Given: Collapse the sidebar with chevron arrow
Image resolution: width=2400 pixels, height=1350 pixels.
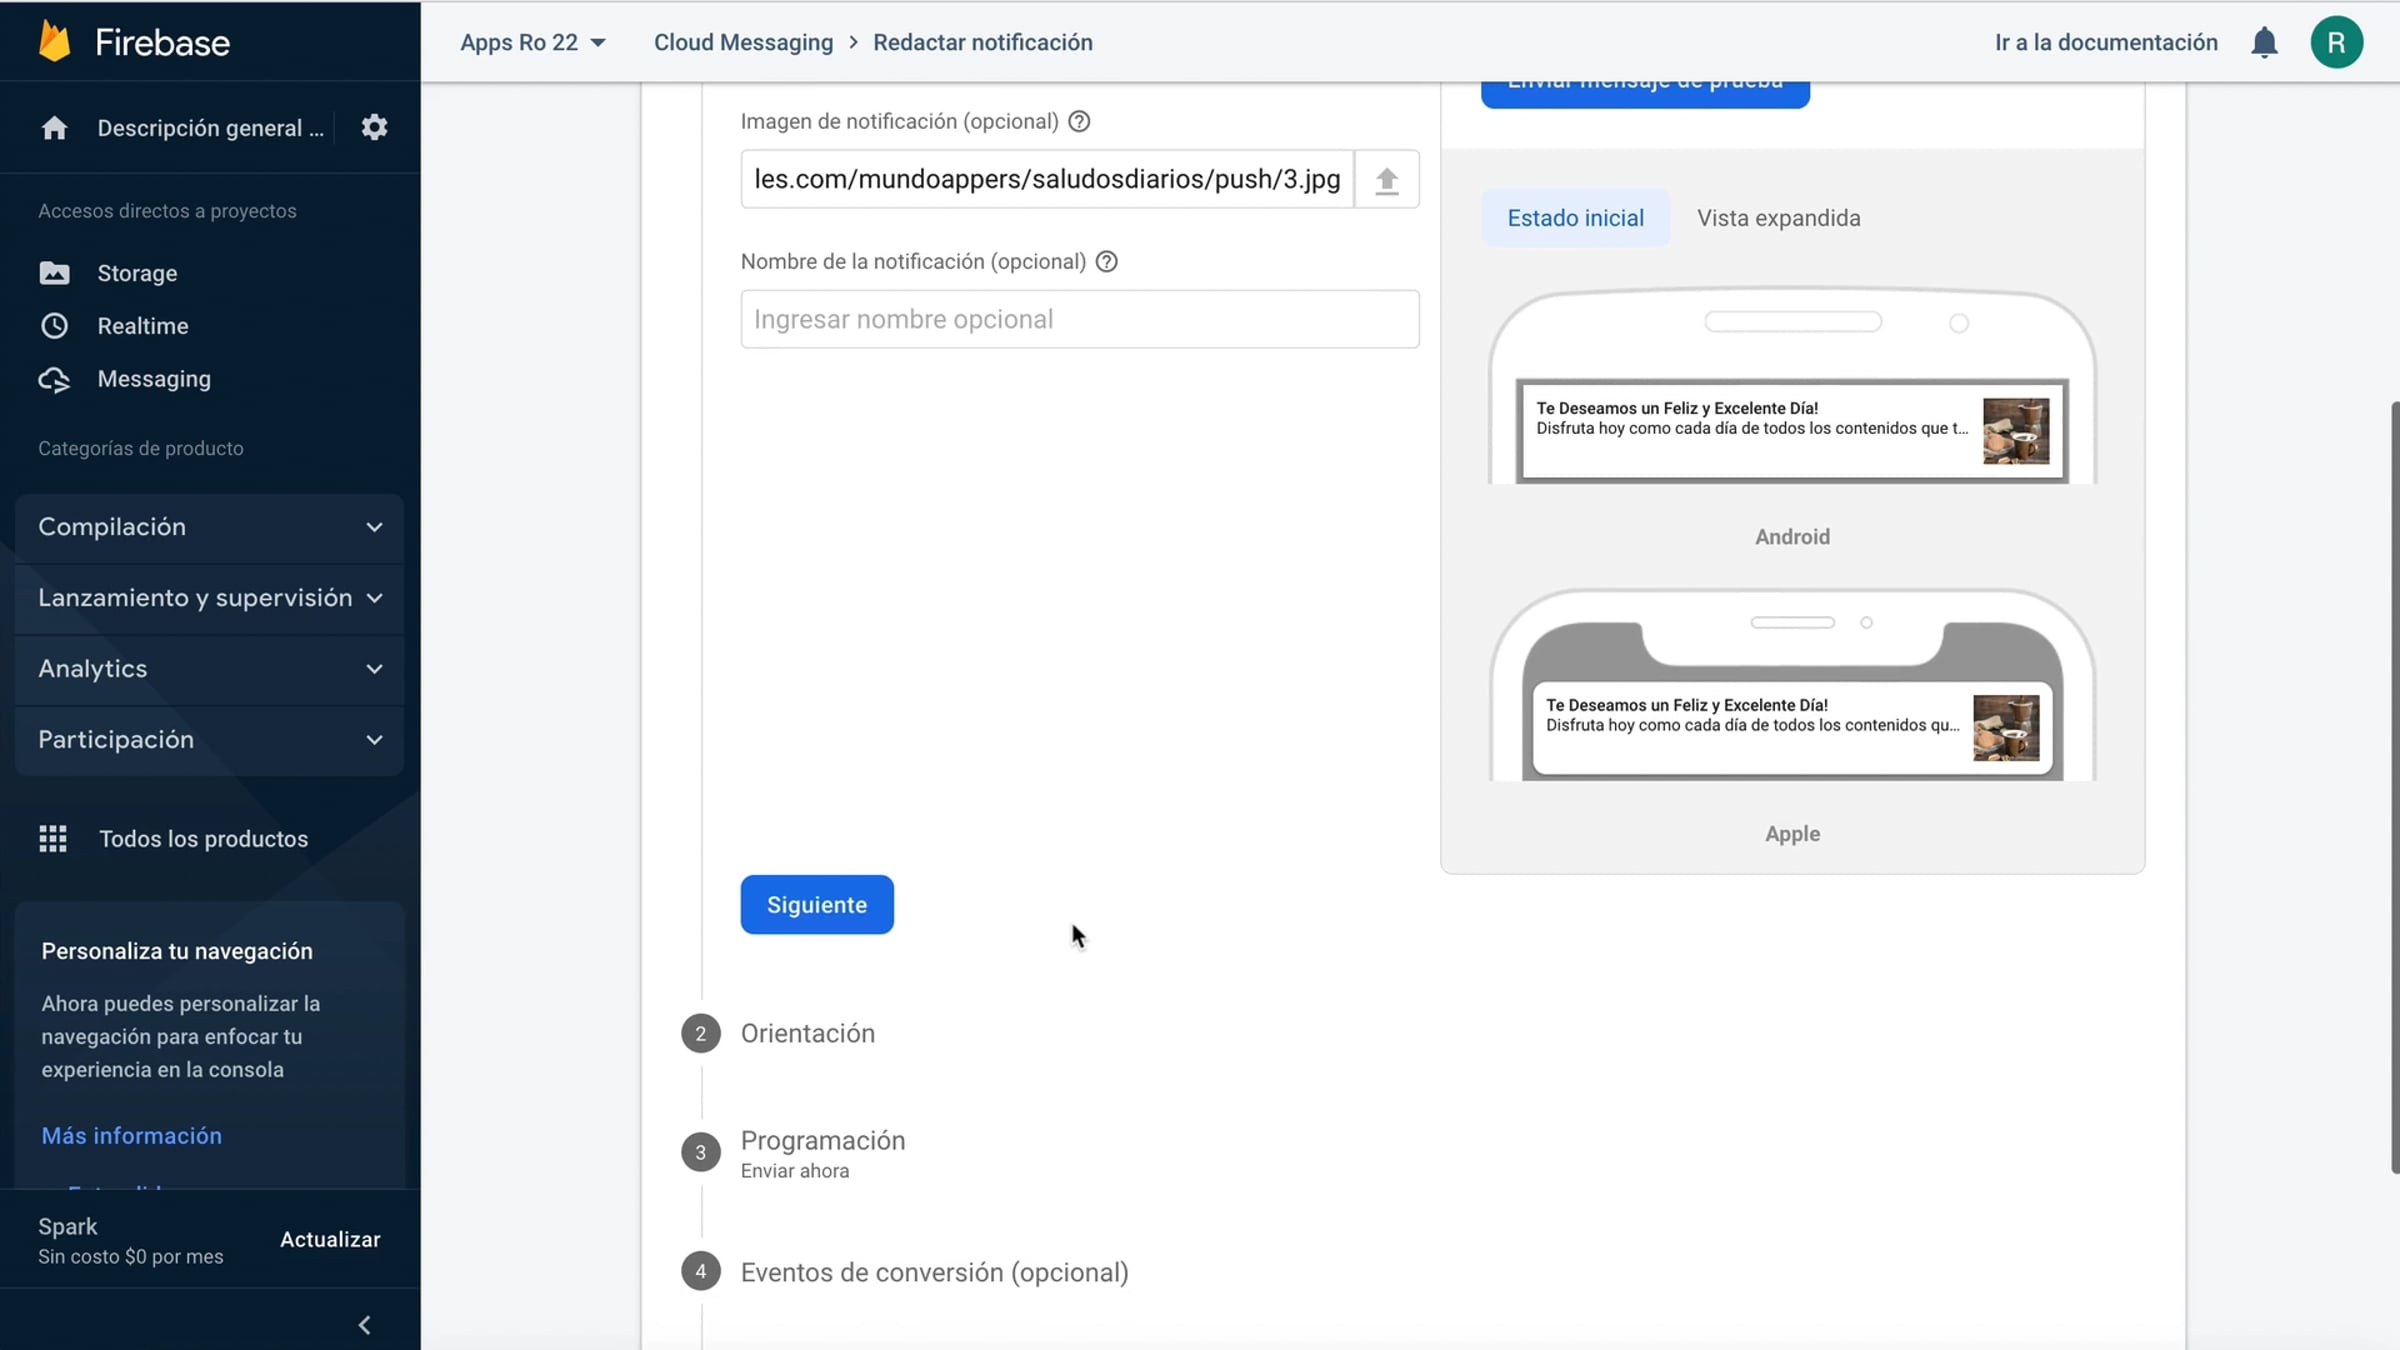Looking at the screenshot, I should coord(365,1325).
